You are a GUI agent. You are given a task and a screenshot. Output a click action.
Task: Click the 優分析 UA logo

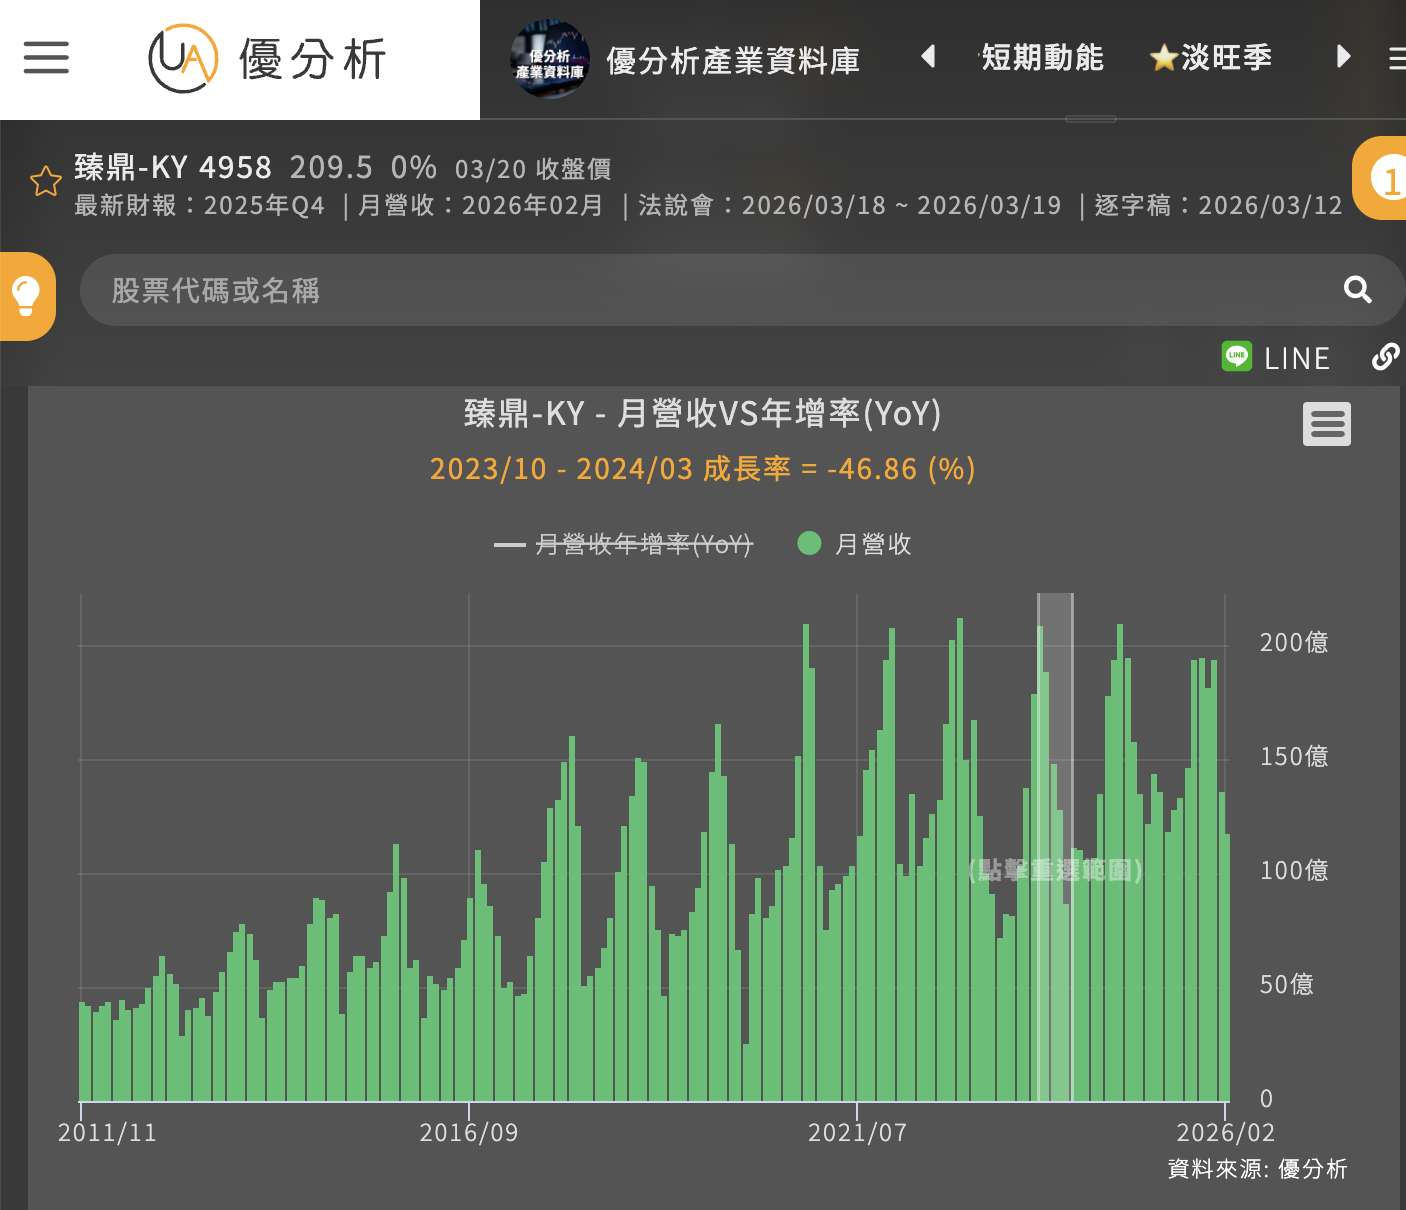coord(268,59)
